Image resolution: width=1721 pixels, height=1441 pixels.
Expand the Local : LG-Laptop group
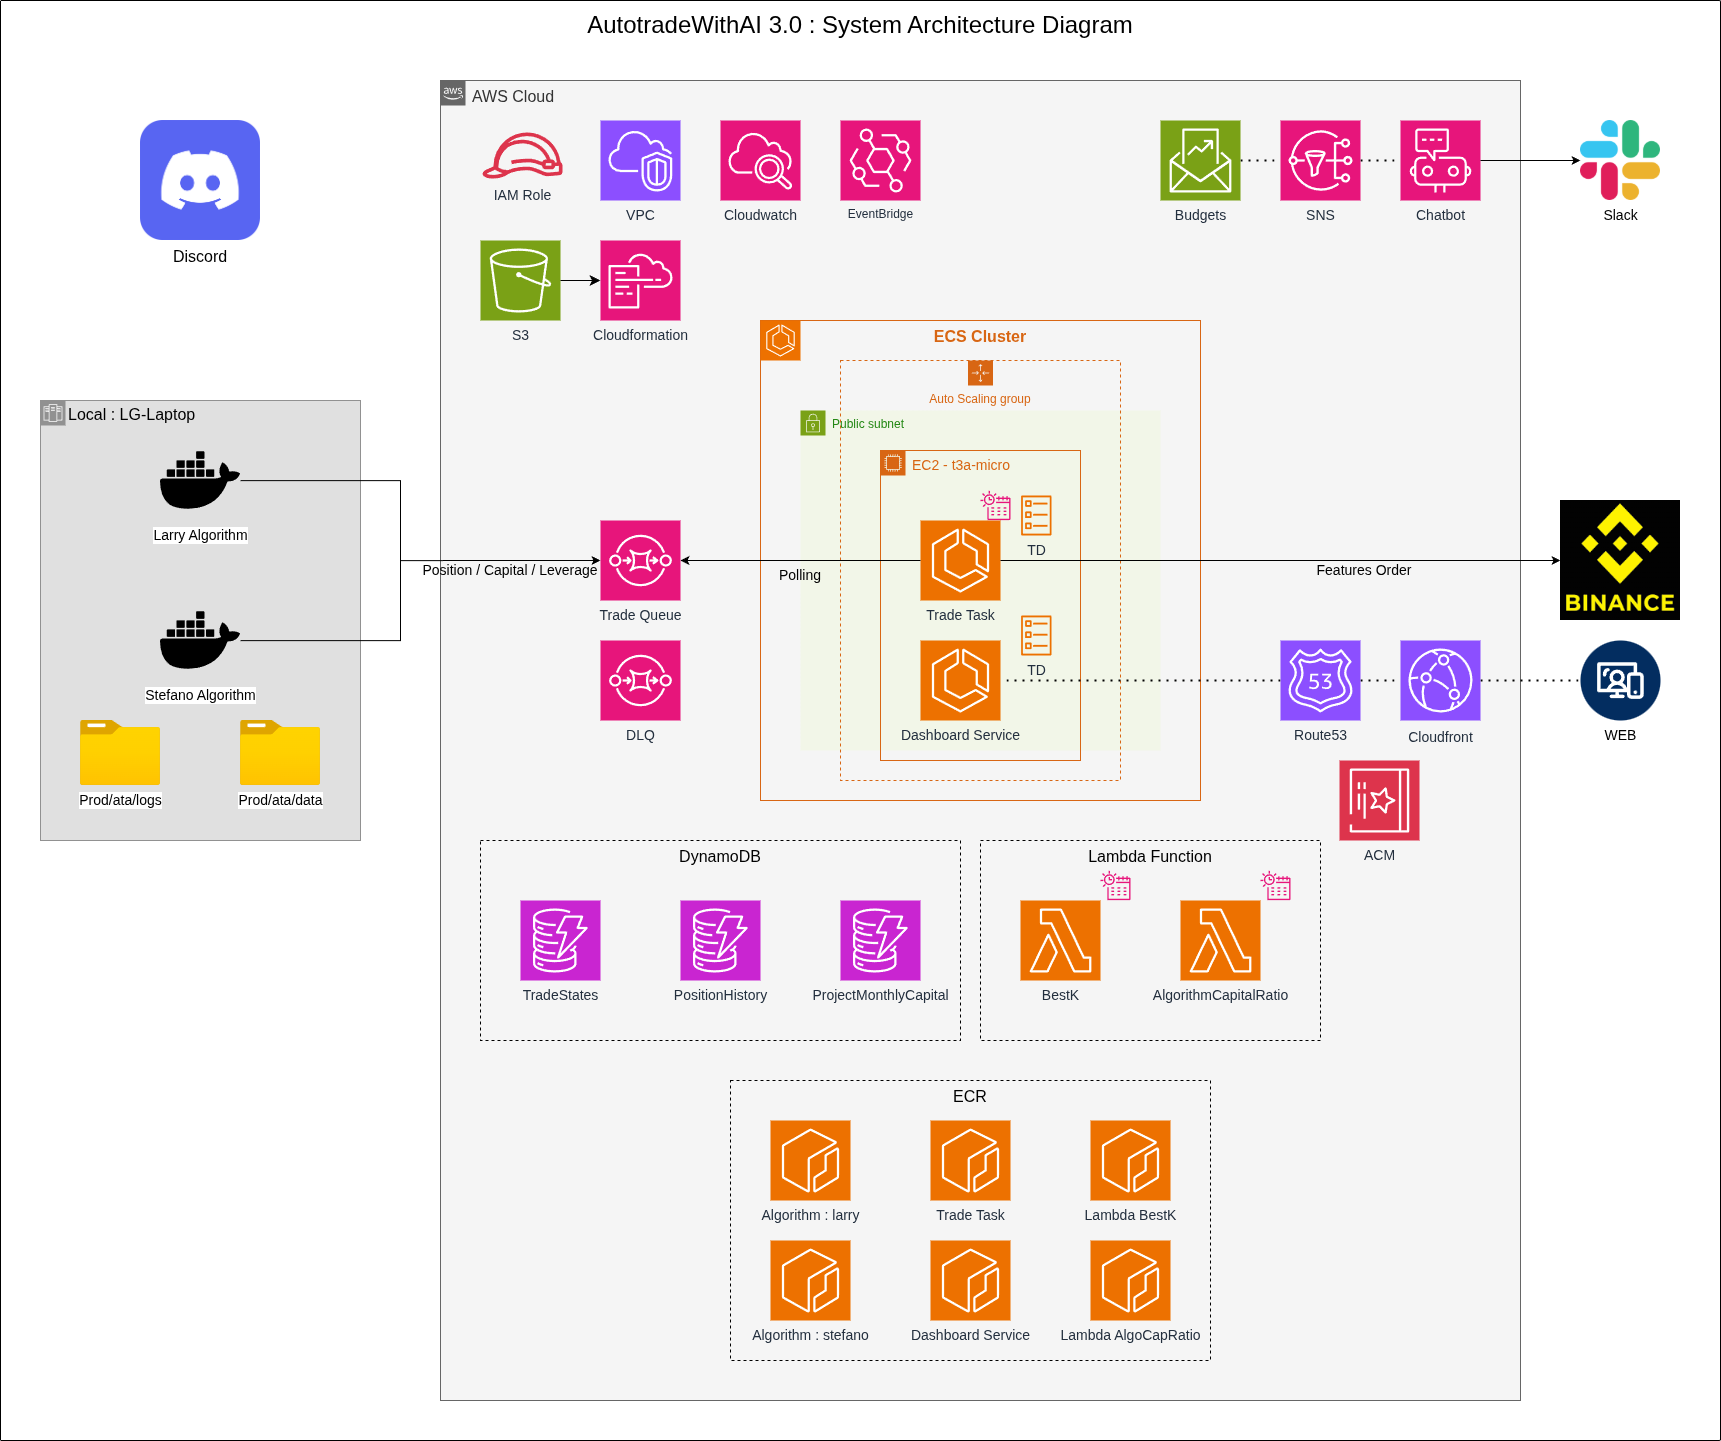click(54, 413)
